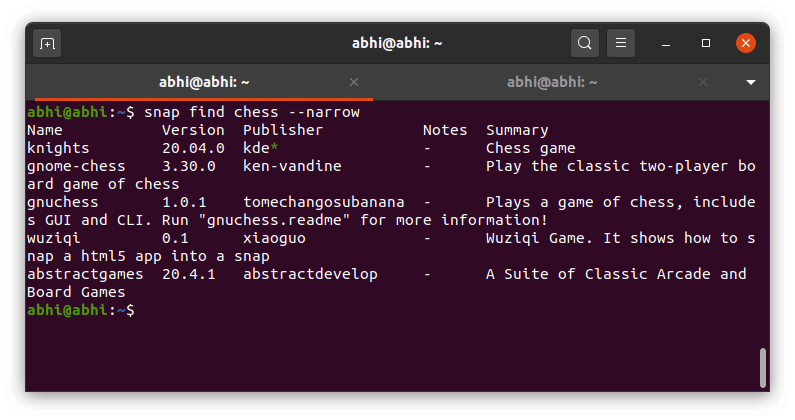
Task: Click the tomechangosubanana publisher text
Action: [324, 202]
